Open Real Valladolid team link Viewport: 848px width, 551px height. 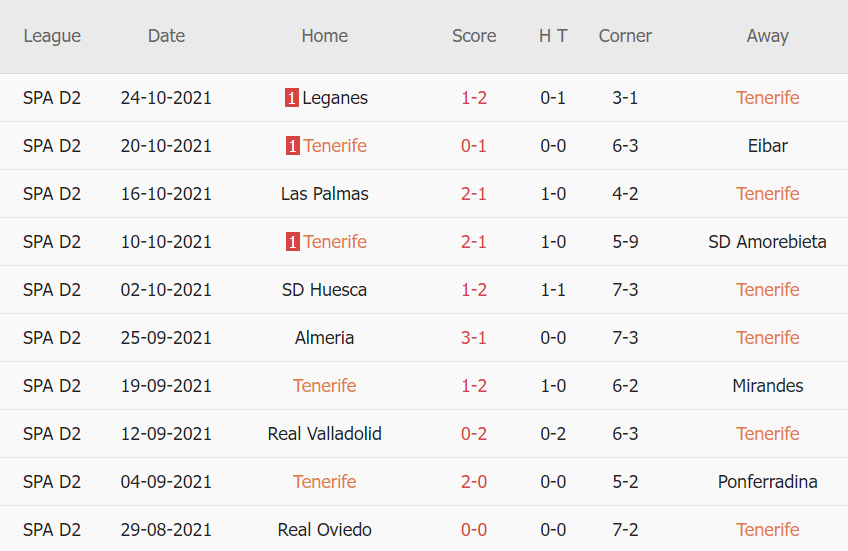[325, 434]
